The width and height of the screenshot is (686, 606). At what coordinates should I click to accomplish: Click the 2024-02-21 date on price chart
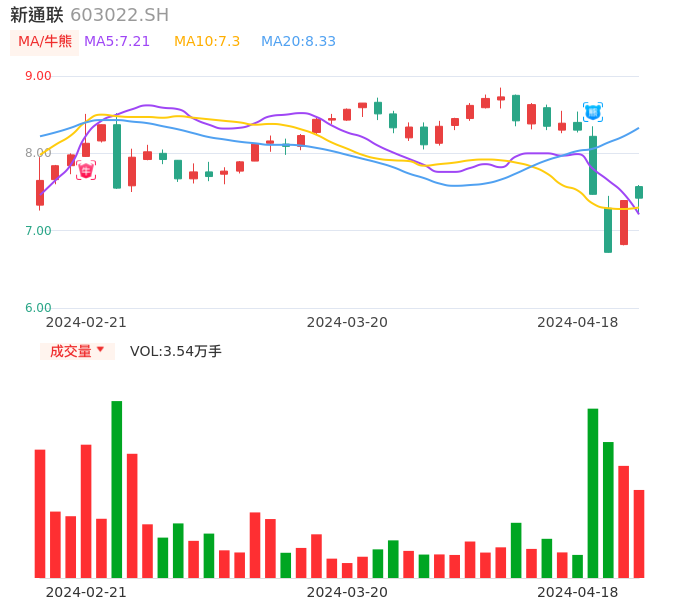[86, 322]
